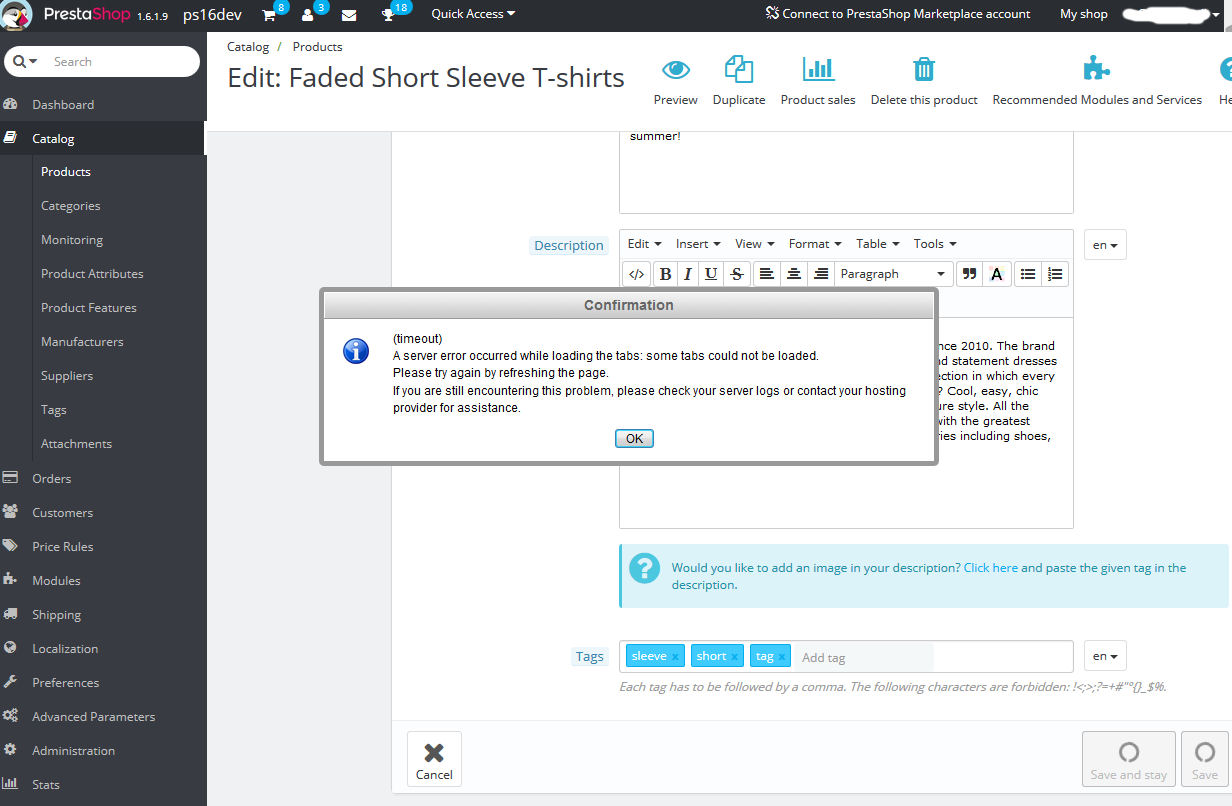Insert numbered list in editor
Image resolution: width=1232 pixels, height=806 pixels.
click(1055, 274)
